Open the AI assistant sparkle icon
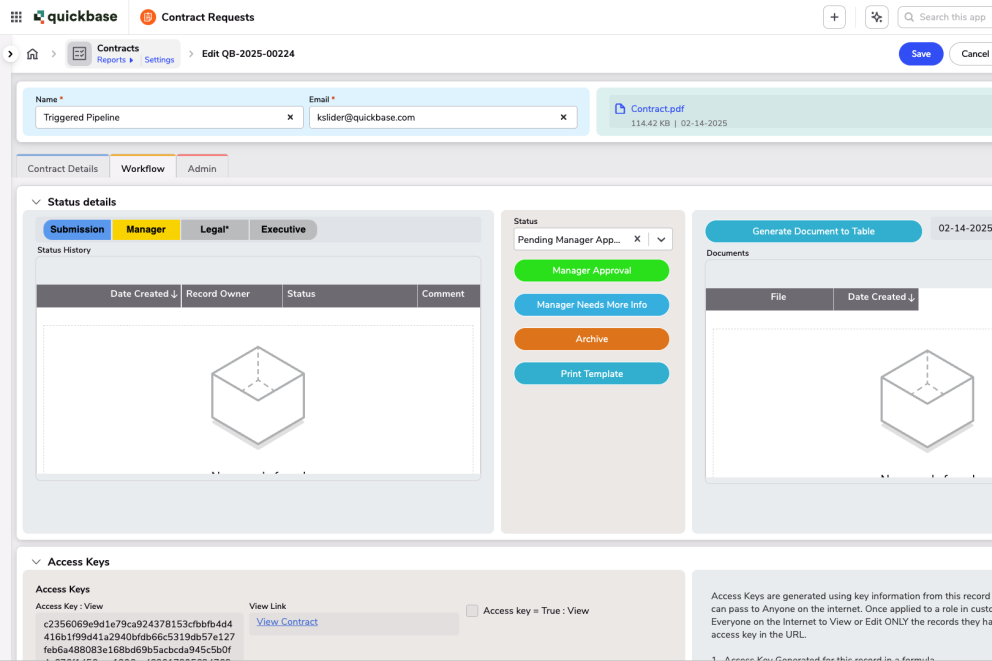992x661 pixels. click(877, 17)
